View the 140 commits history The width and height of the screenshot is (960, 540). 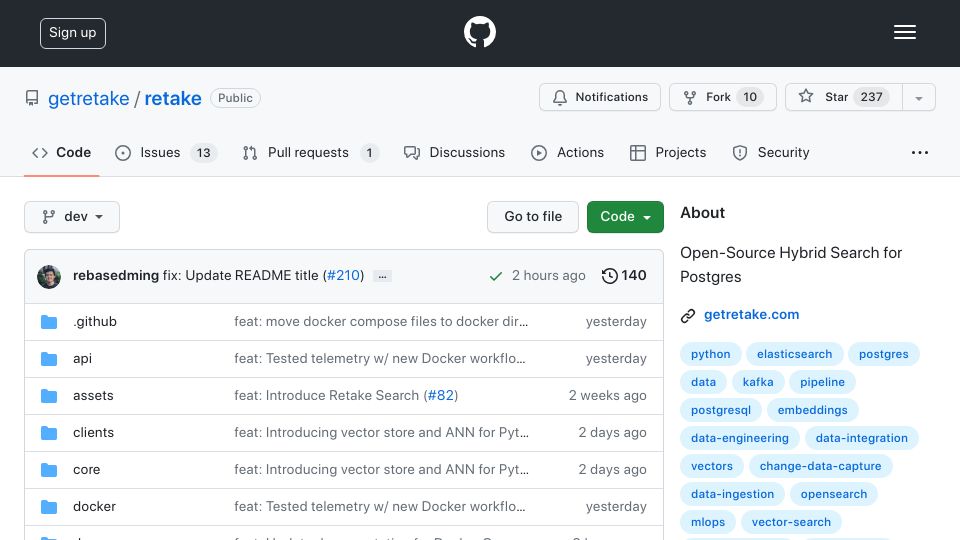[x=624, y=276]
